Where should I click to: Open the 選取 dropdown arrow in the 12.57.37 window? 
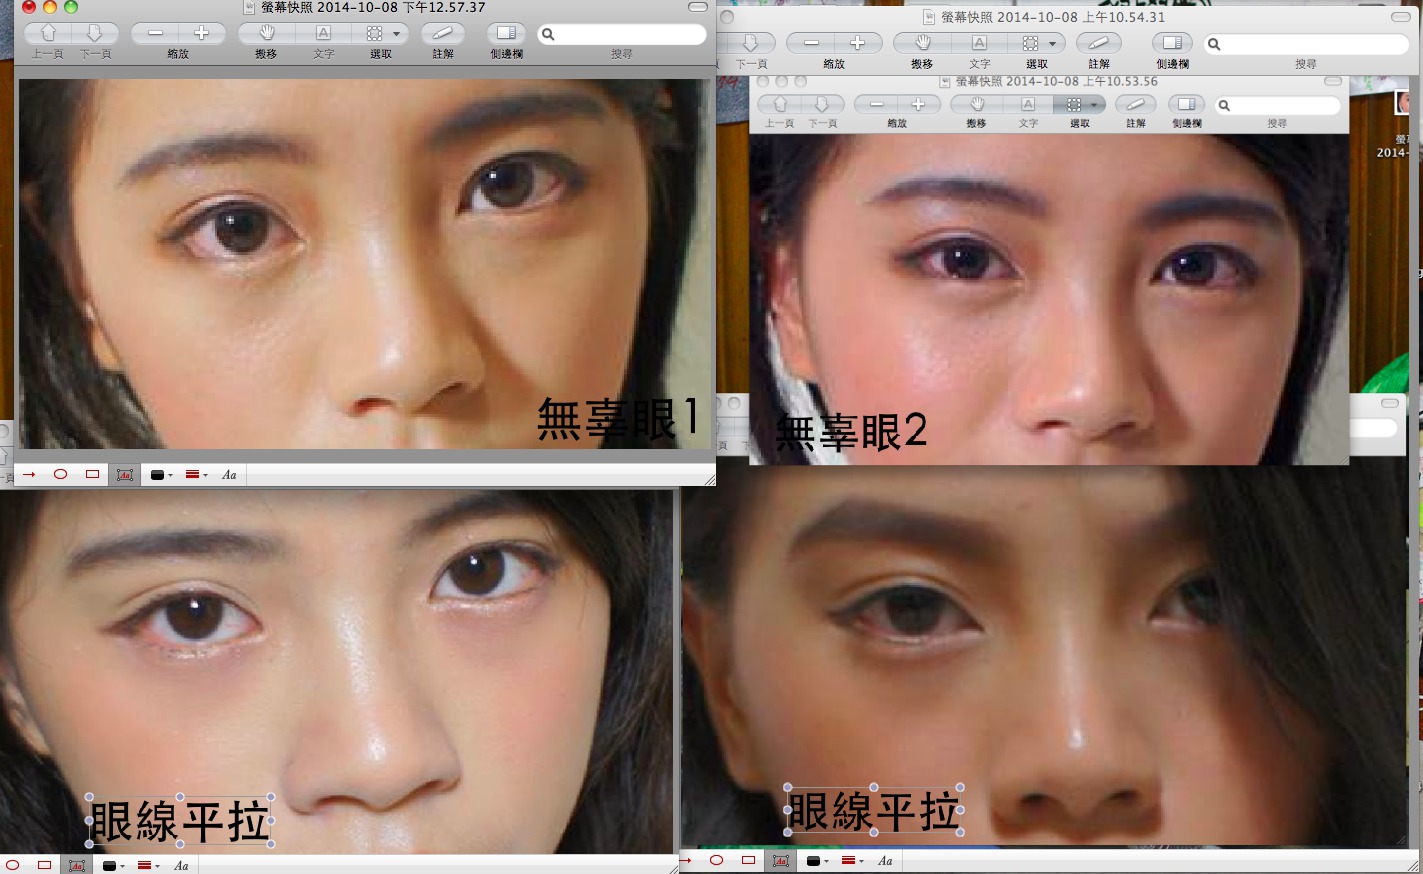pos(397,34)
